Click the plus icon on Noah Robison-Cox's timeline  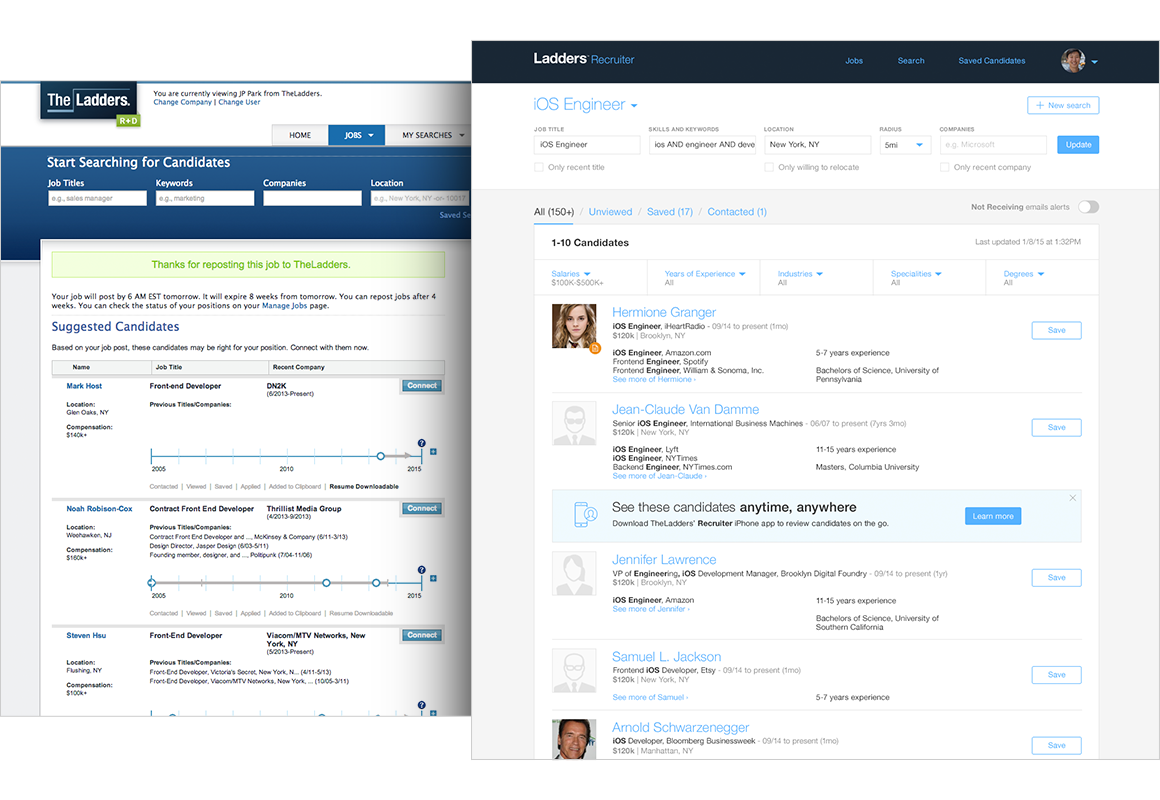[434, 578]
